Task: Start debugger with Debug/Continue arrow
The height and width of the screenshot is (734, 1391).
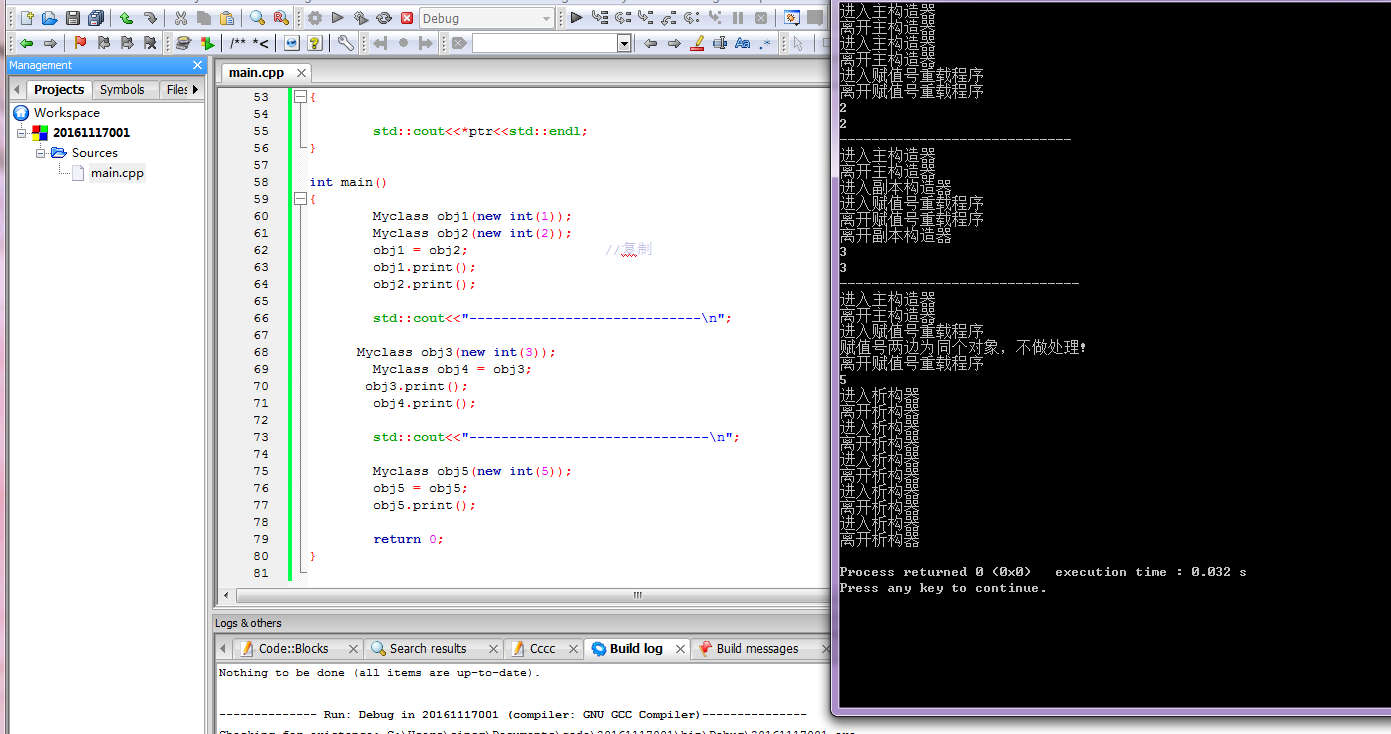Action: [576, 18]
